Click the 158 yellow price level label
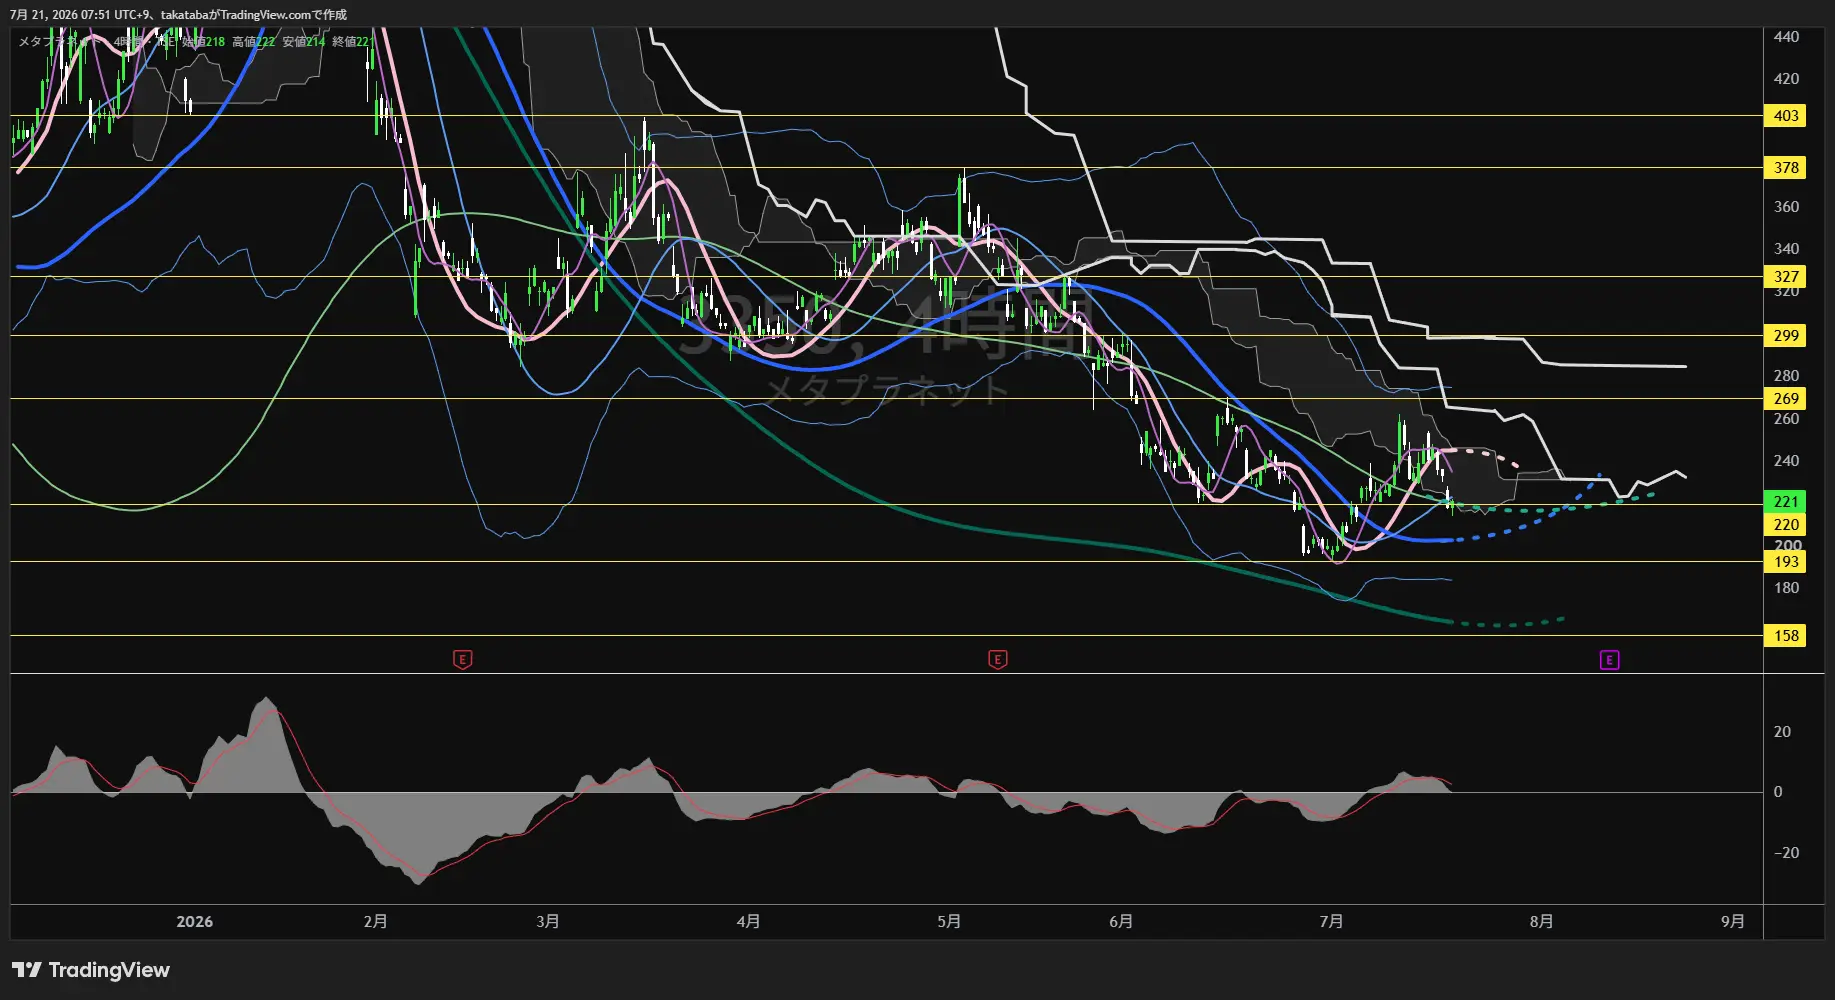This screenshot has height=1000, width=1835. [1785, 636]
